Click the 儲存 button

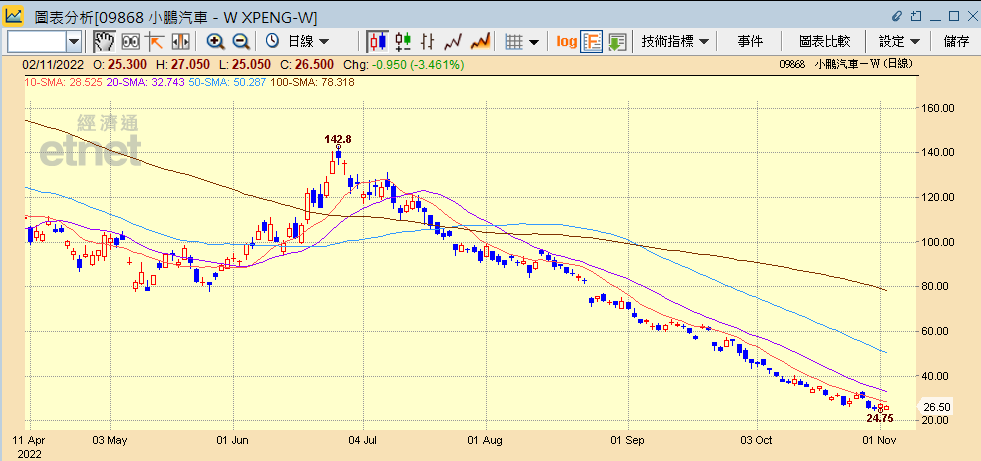point(957,42)
